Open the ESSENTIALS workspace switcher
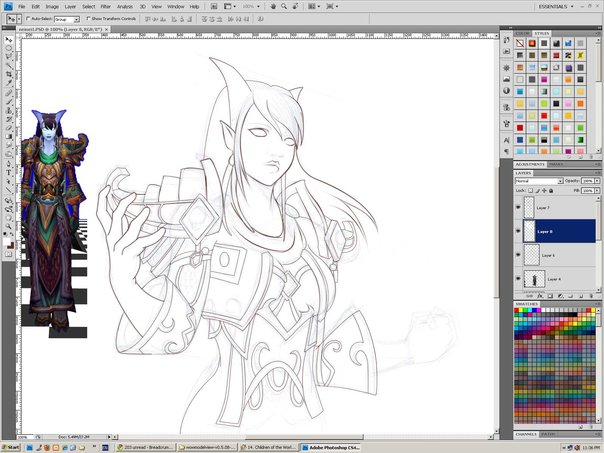Image resolution: width=604 pixels, height=453 pixels. (x=556, y=7)
